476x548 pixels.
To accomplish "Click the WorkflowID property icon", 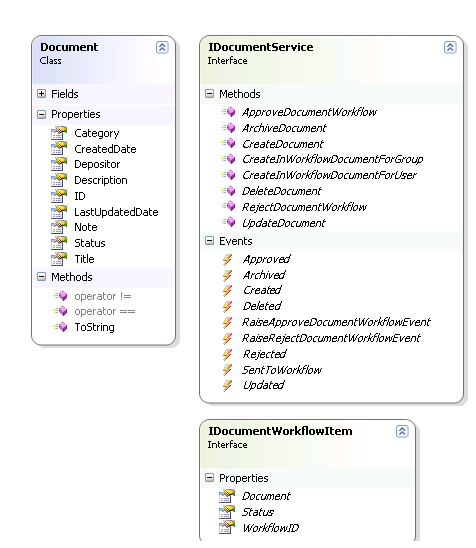I will (x=226, y=528).
